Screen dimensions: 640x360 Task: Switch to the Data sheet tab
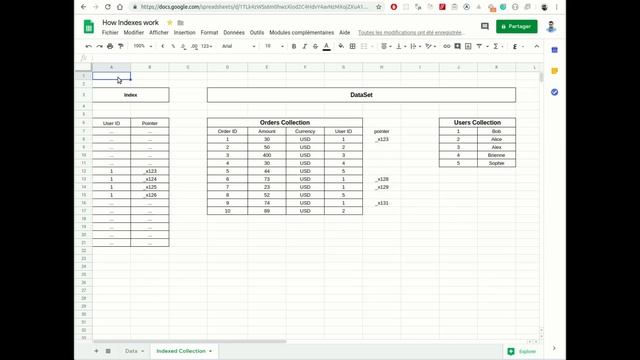pos(131,351)
